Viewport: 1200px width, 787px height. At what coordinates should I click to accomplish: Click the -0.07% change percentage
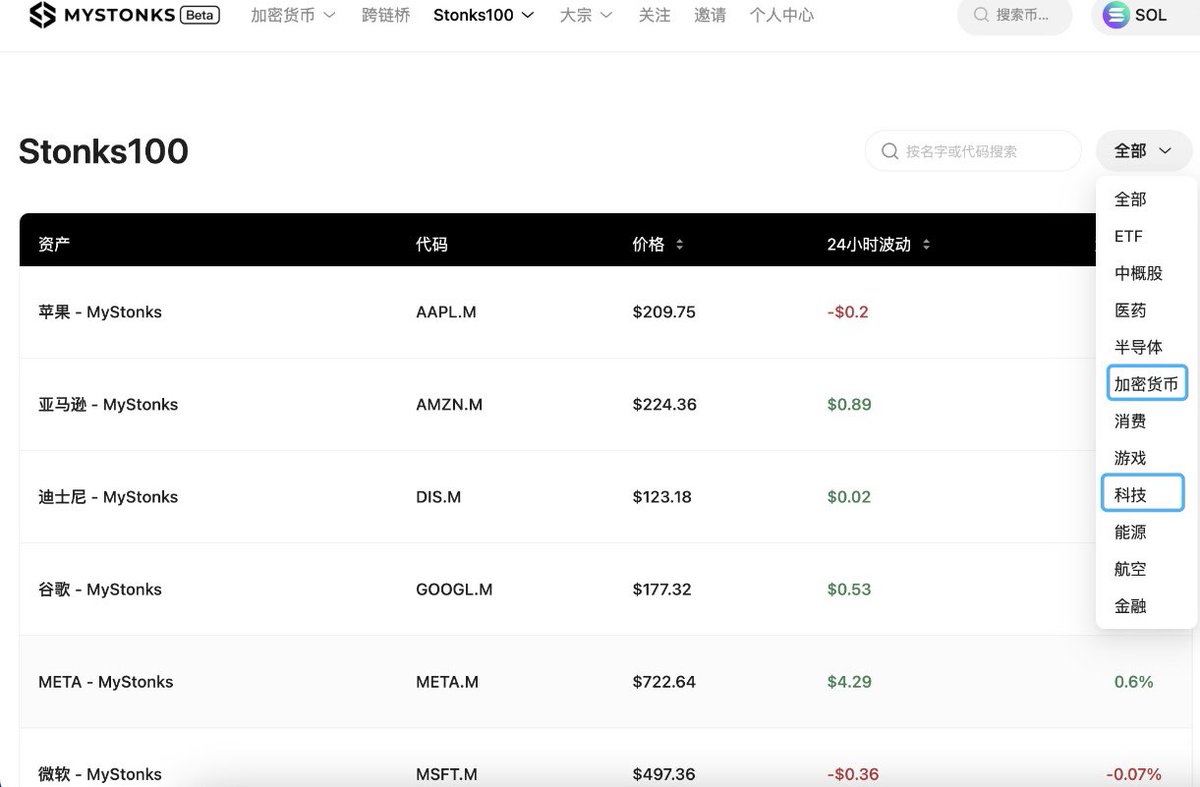point(1134,775)
